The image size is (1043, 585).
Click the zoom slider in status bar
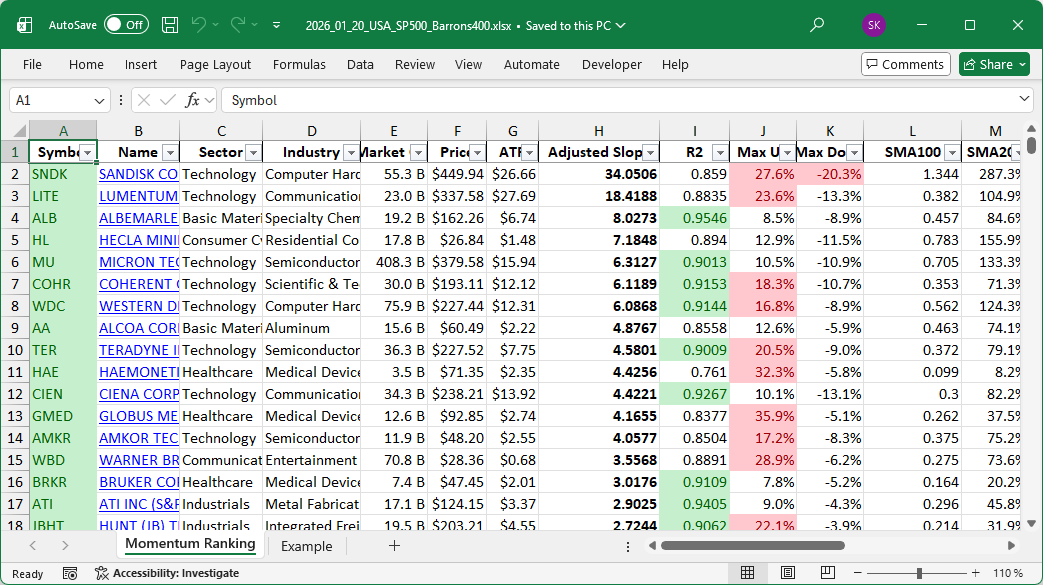[x=920, y=573]
